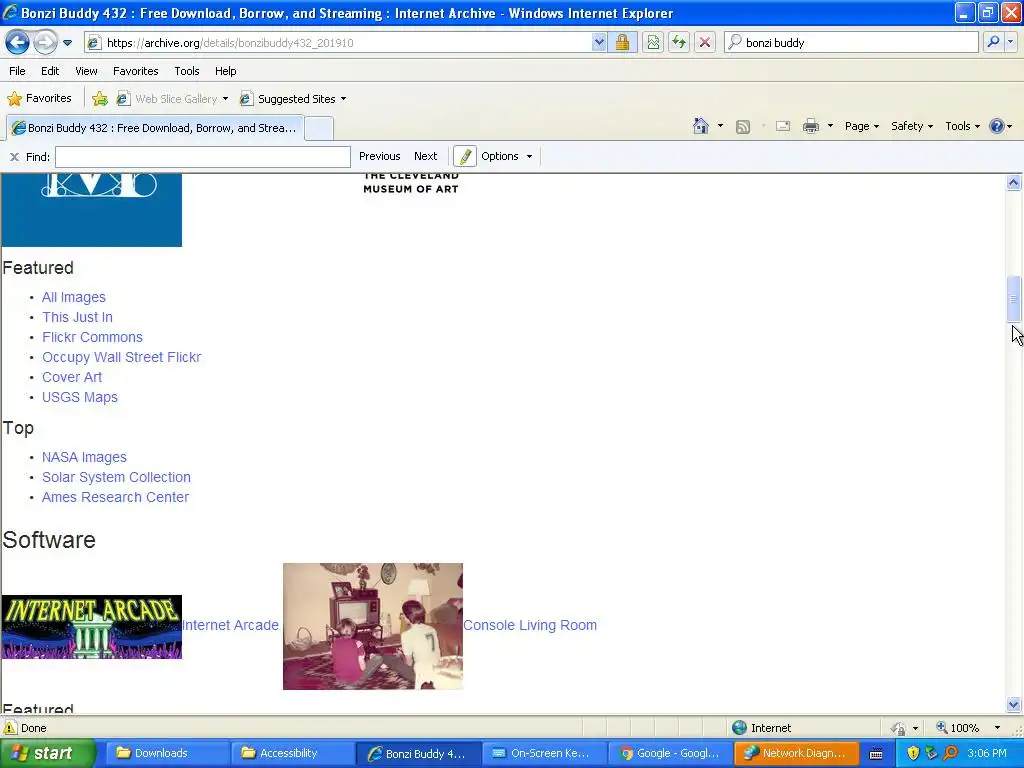
Task: Close the Find bar with X
Action: (x=14, y=157)
